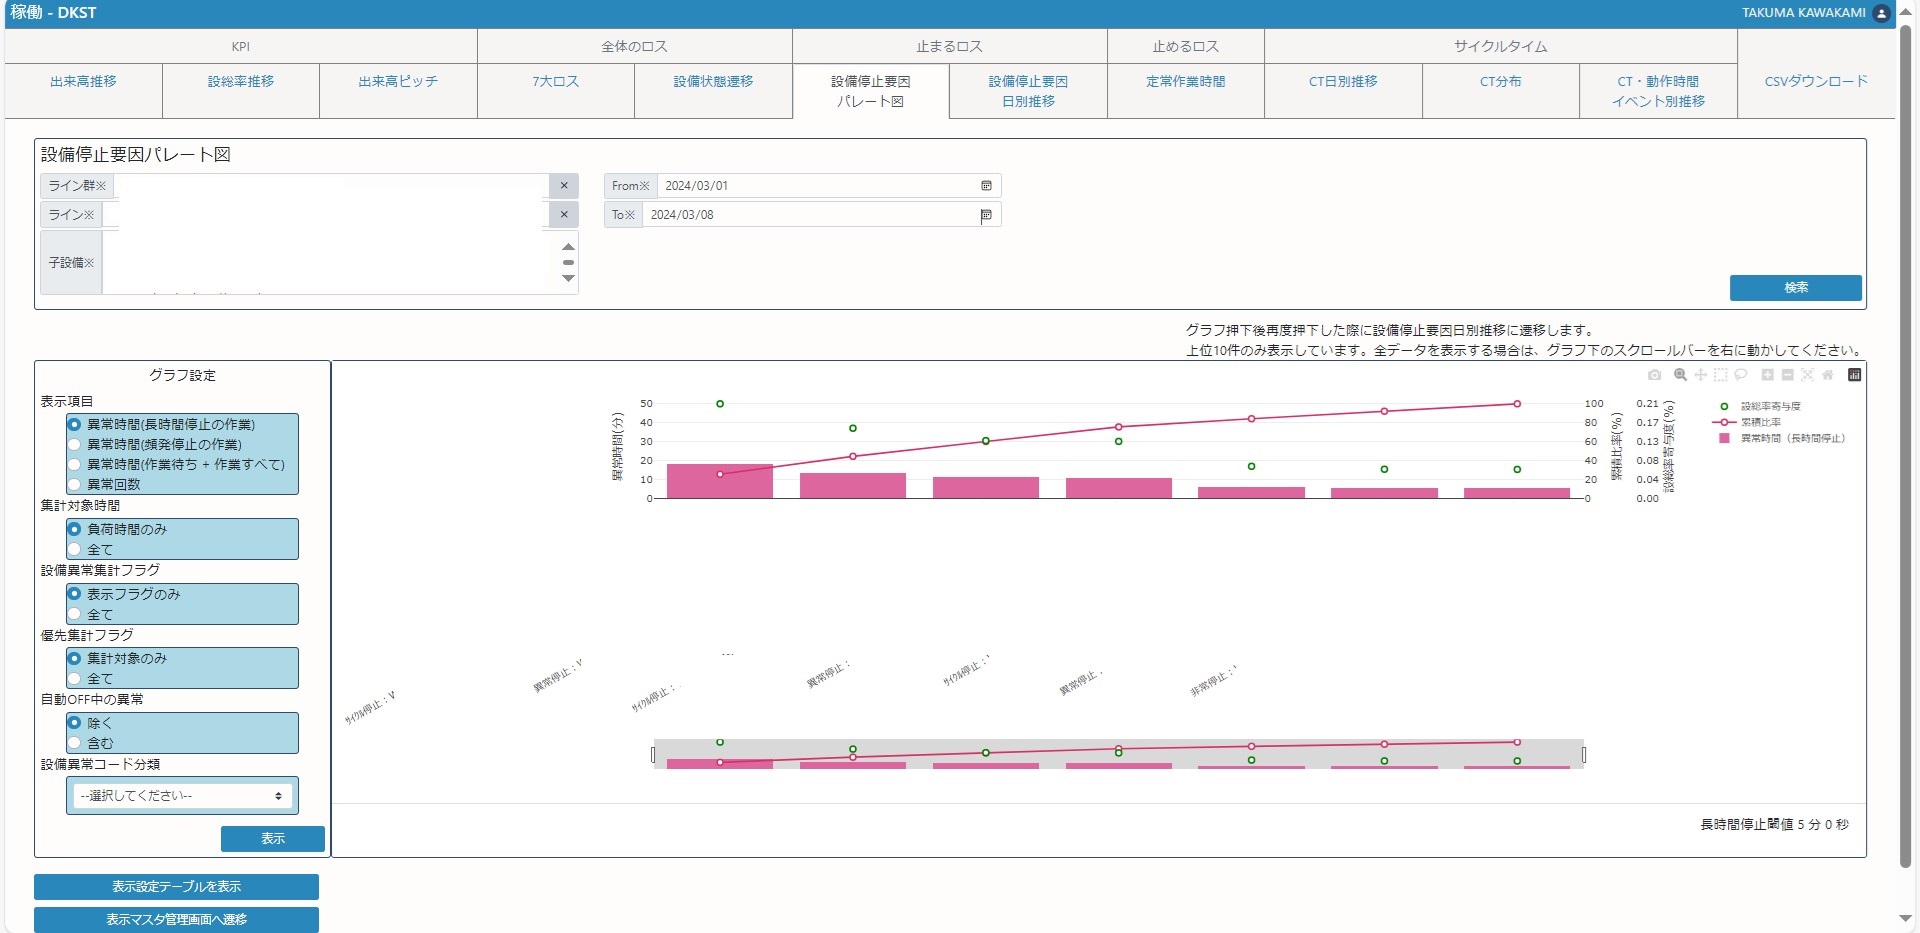Switch to the 7大ロス tab
1920x933 pixels.
tap(556, 82)
